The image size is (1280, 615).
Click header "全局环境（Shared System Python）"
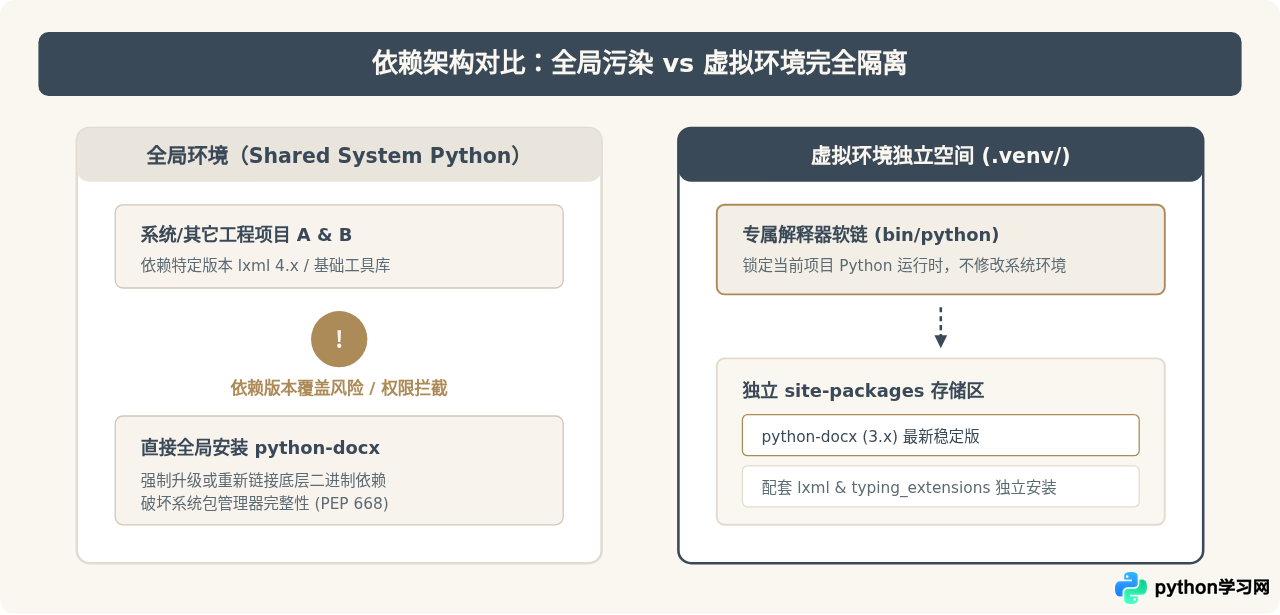point(339,155)
